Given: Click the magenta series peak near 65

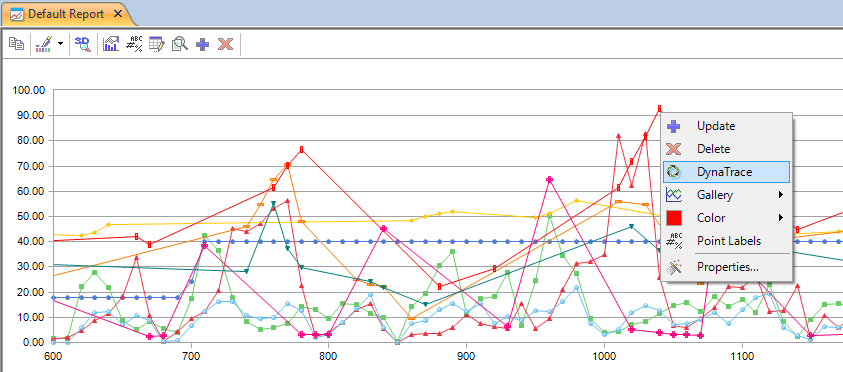Looking at the screenshot, I should click(x=549, y=179).
